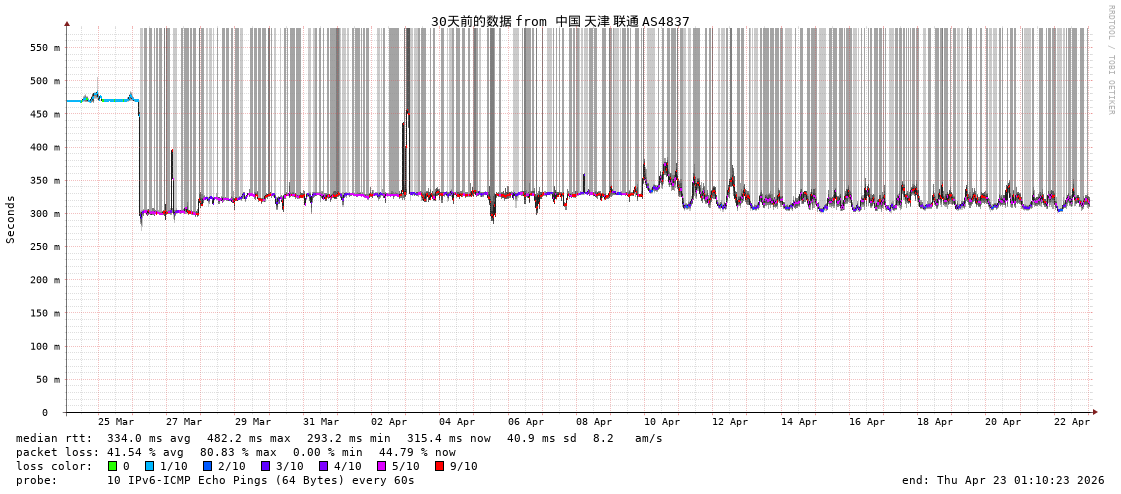Click the end timestamp text
Image resolution: width=1121 pixels, height=494 pixels.
[x=1003, y=480]
